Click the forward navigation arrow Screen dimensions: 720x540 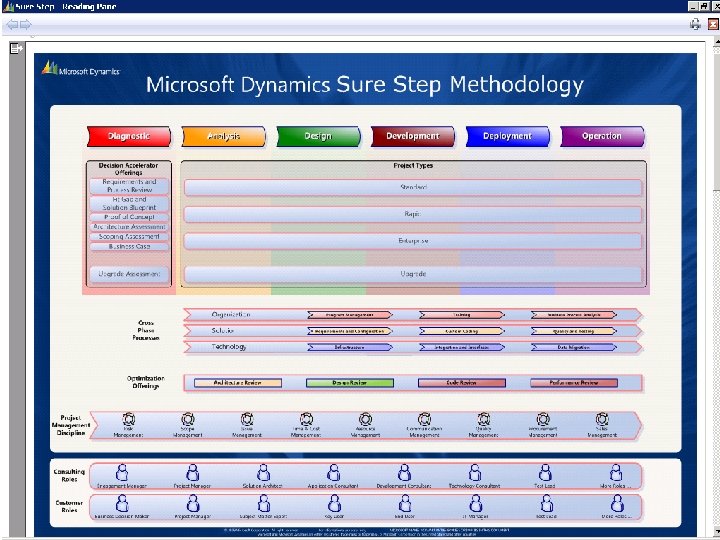[26, 25]
